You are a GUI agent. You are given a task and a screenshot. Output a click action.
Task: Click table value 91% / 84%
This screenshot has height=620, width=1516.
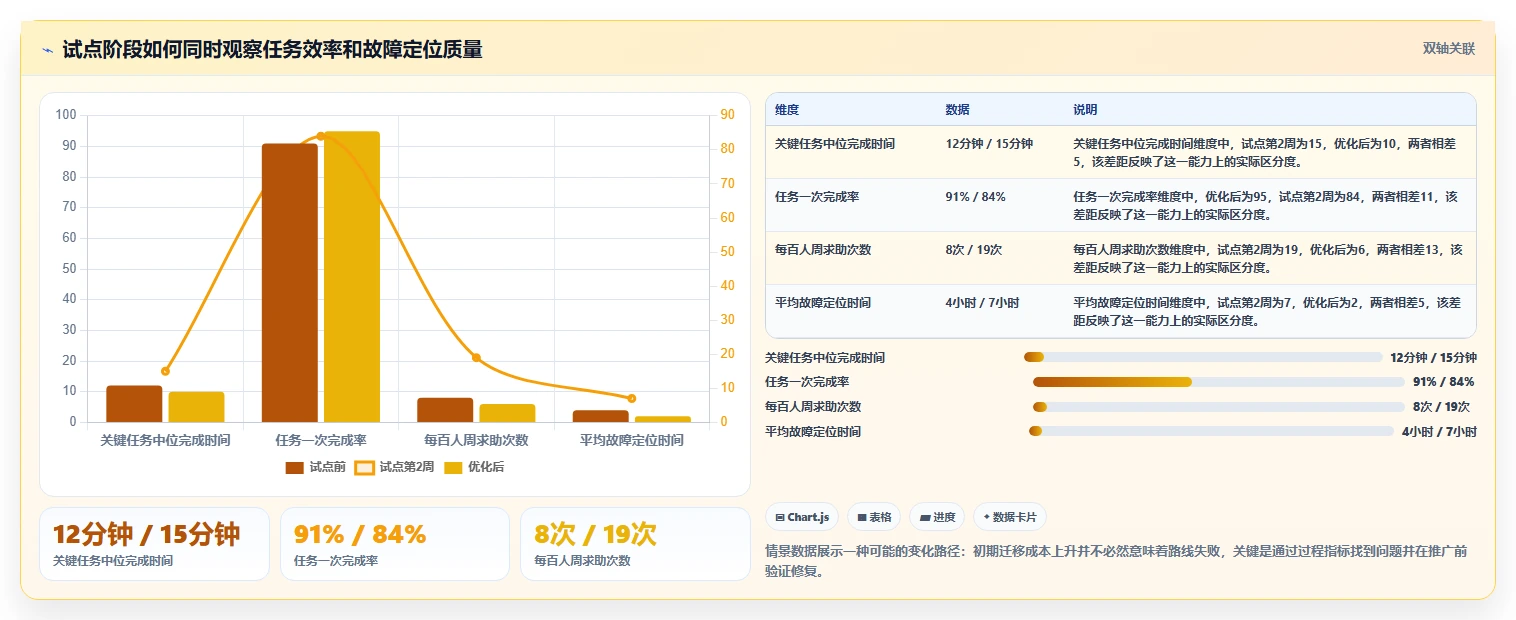pyautogui.click(x=978, y=197)
